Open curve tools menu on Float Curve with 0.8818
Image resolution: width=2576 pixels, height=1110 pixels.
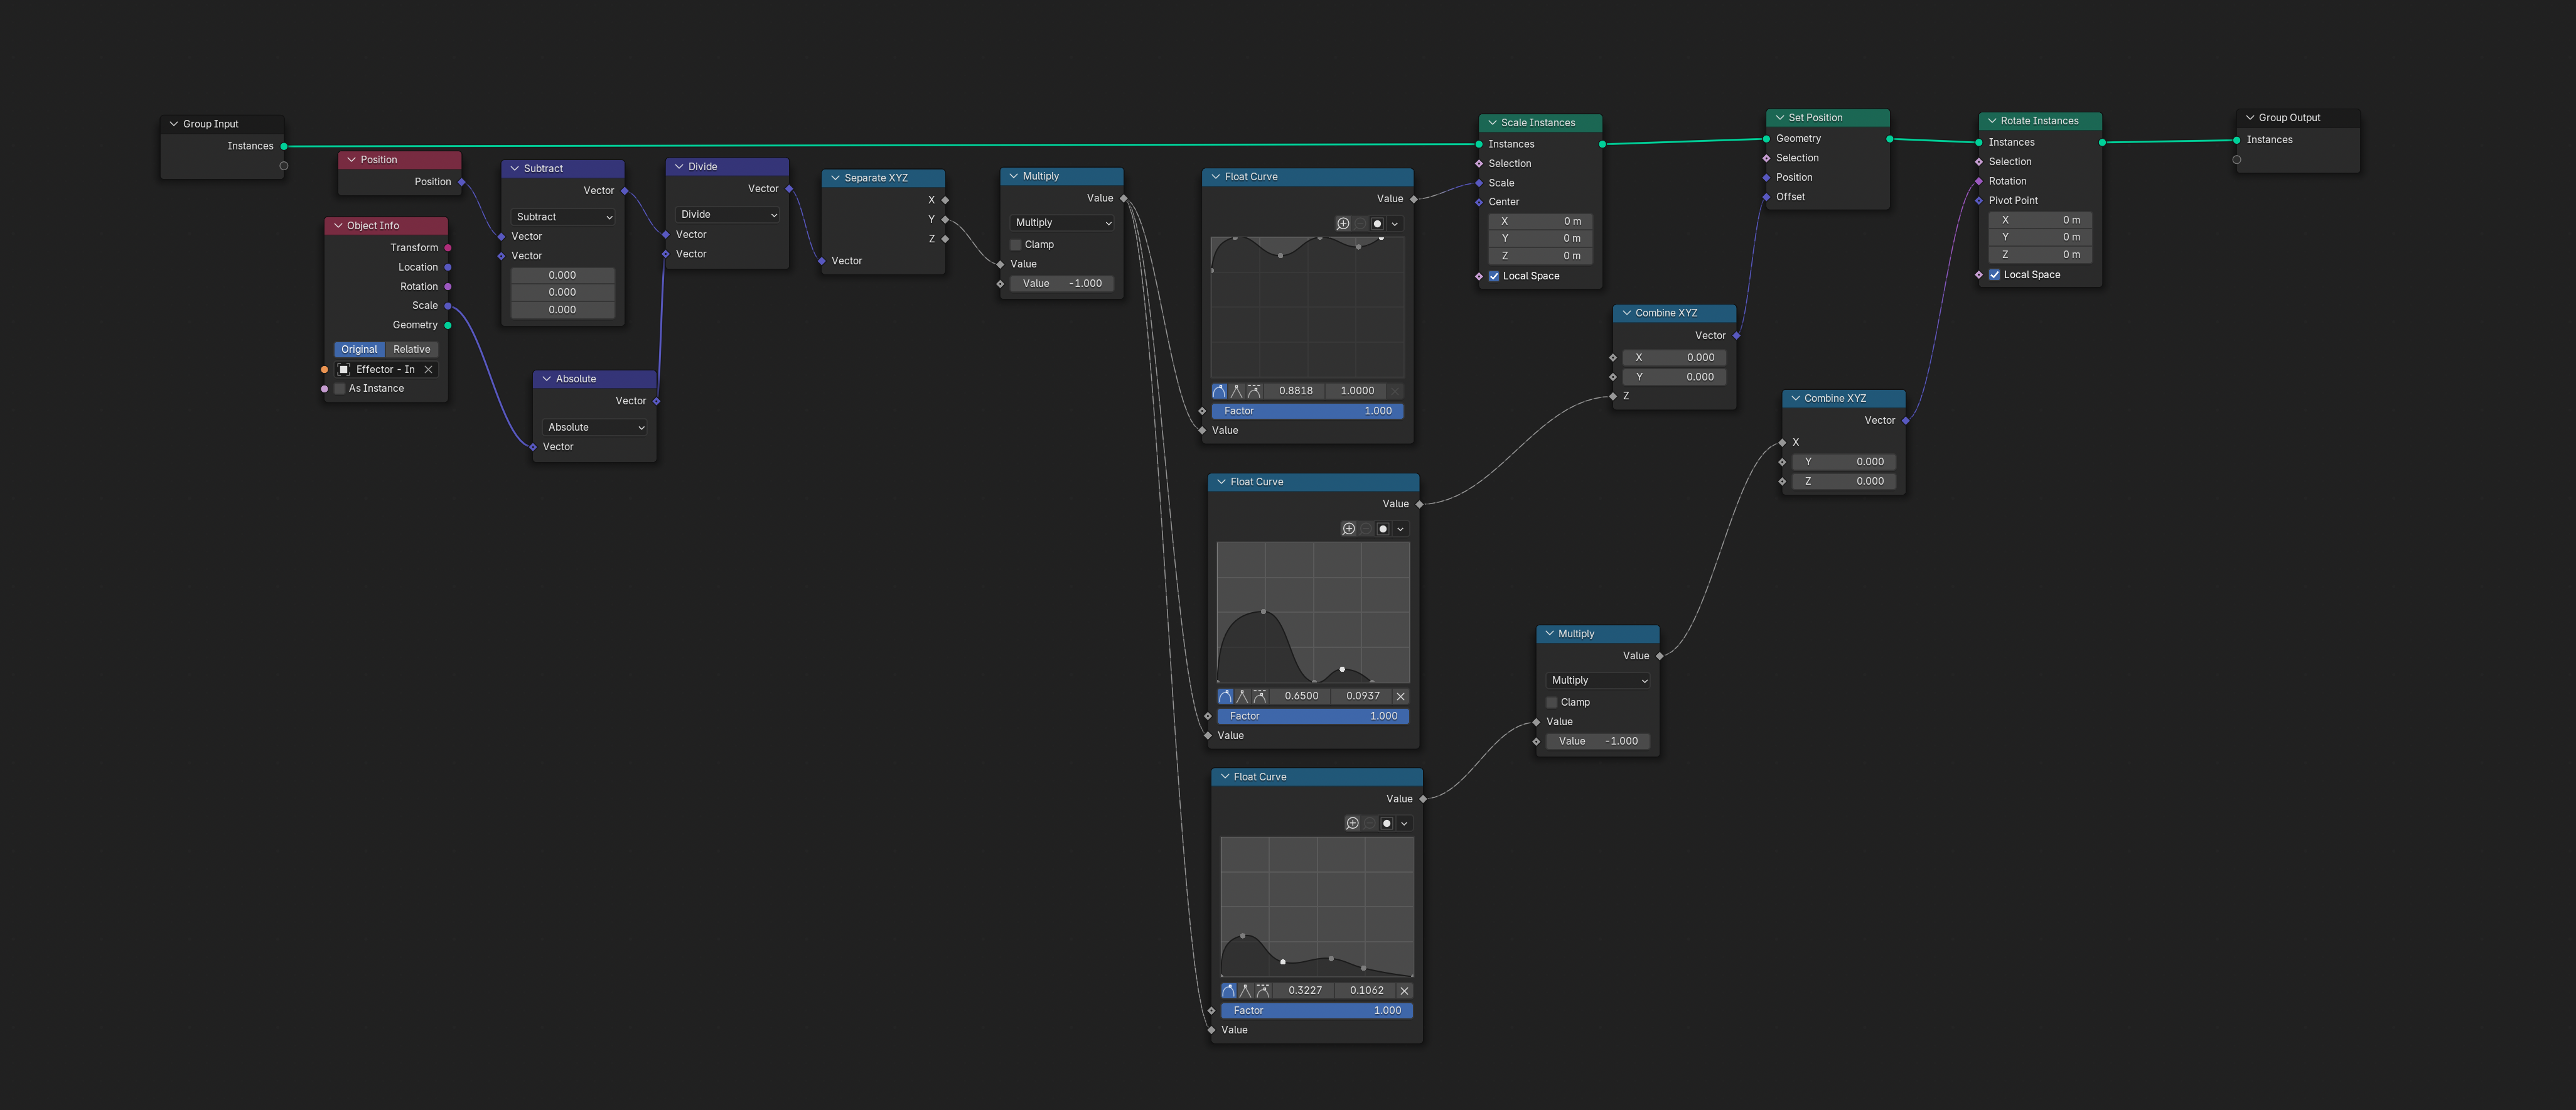tap(1395, 224)
